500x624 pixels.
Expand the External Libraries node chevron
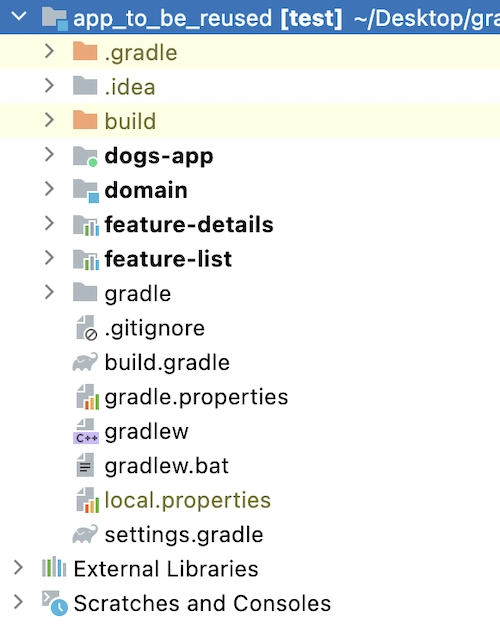pyautogui.click(x=18, y=568)
